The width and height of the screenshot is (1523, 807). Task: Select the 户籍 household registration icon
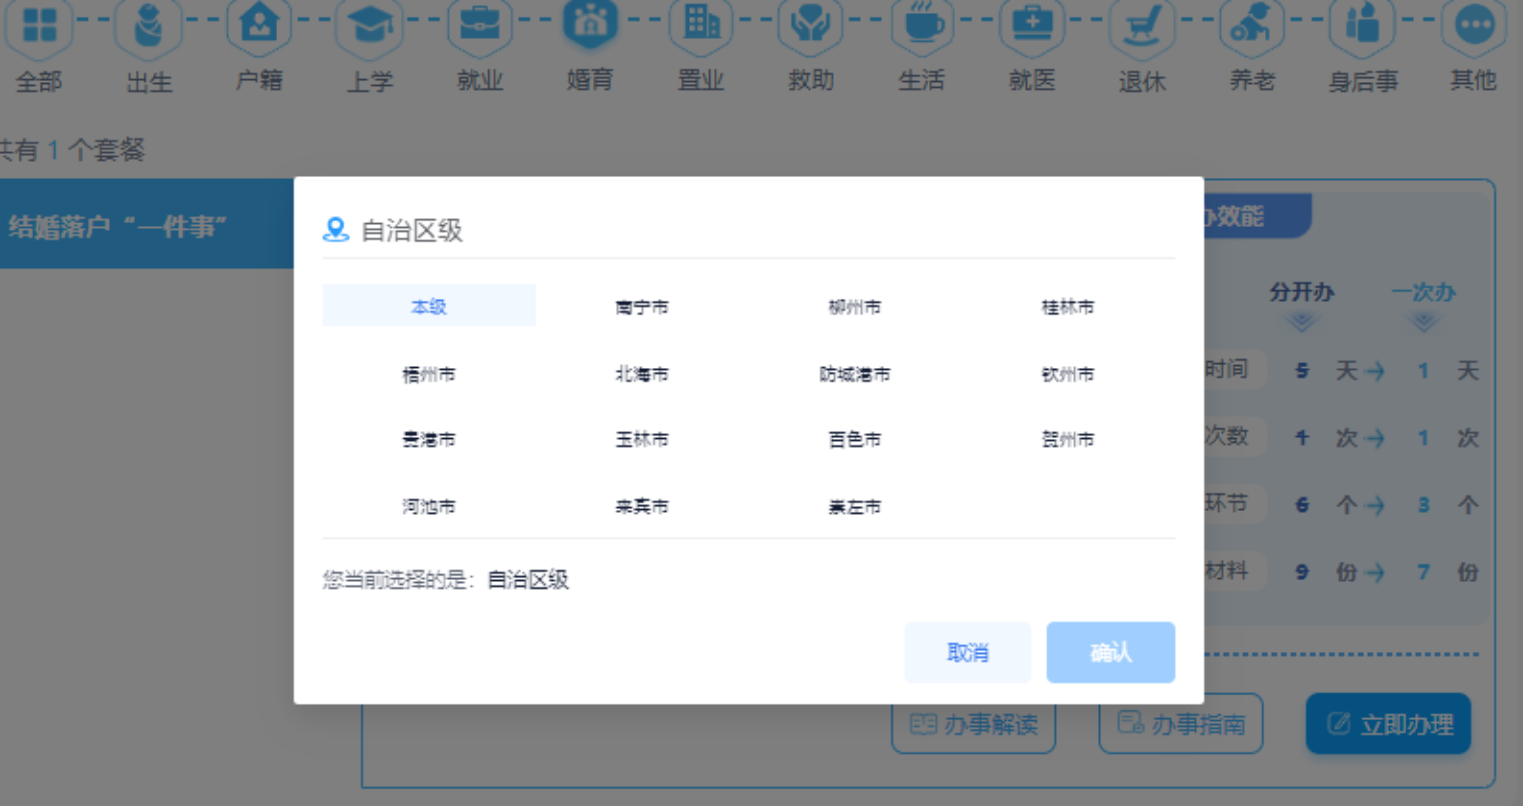click(x=259, y=26)
